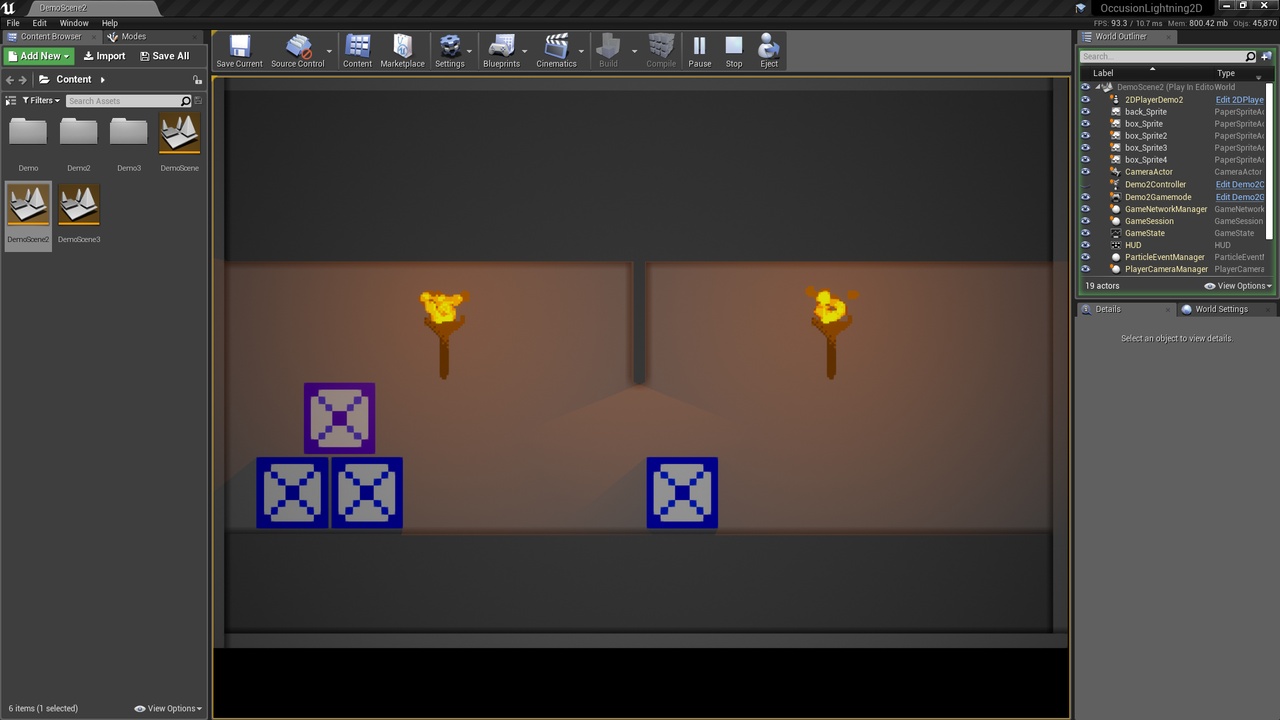
Task: Open the Add New dropdown
Action: click(x=39, y=56)
